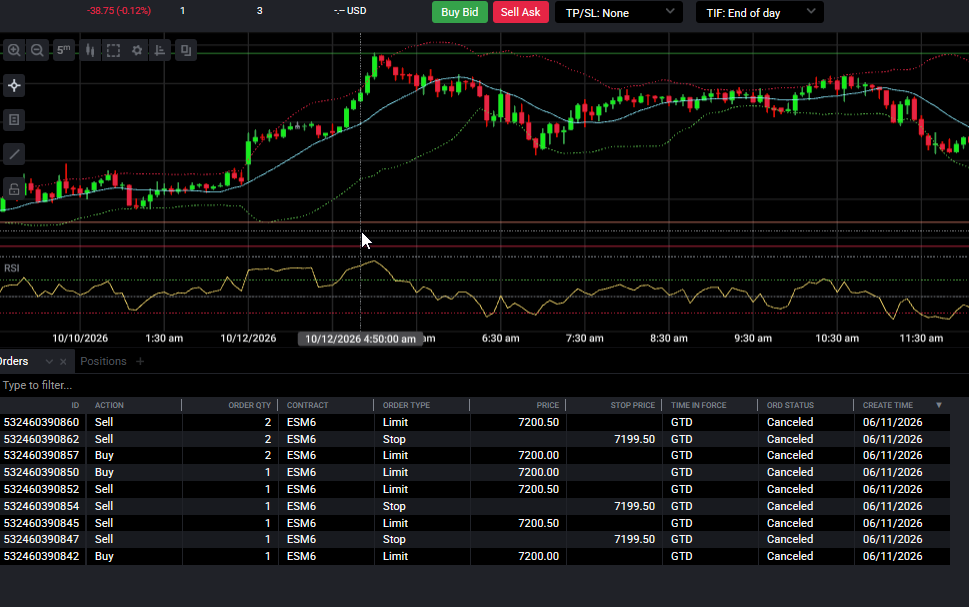Open the document-style tool on chart sidebar

coord(14,120)
